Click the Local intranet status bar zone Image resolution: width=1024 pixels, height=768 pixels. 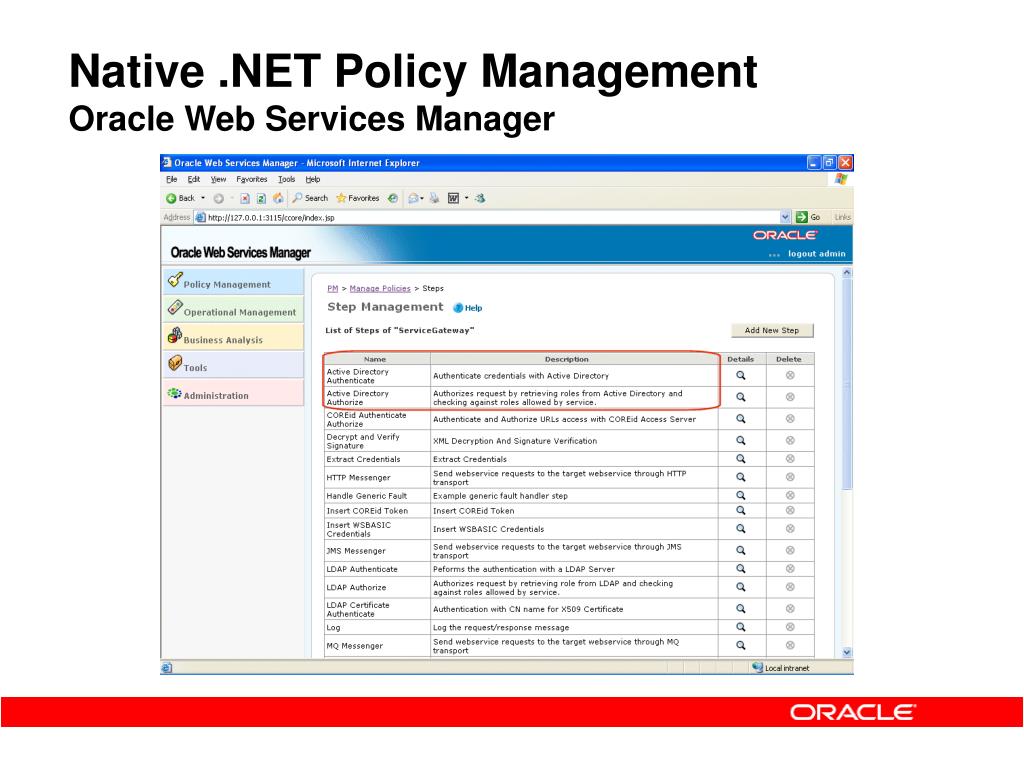[780, 668]
